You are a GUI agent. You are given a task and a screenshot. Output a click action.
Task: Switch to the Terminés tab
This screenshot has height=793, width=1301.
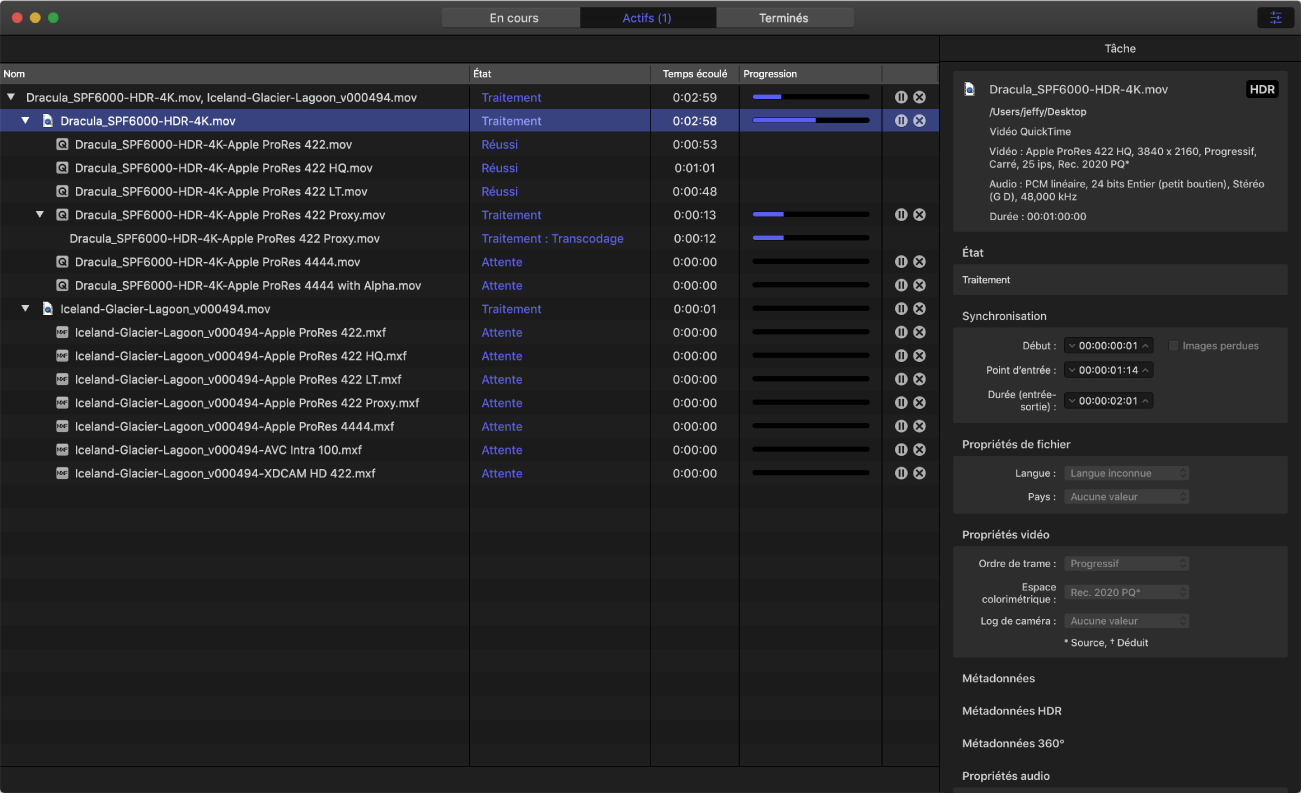(783, 18)
